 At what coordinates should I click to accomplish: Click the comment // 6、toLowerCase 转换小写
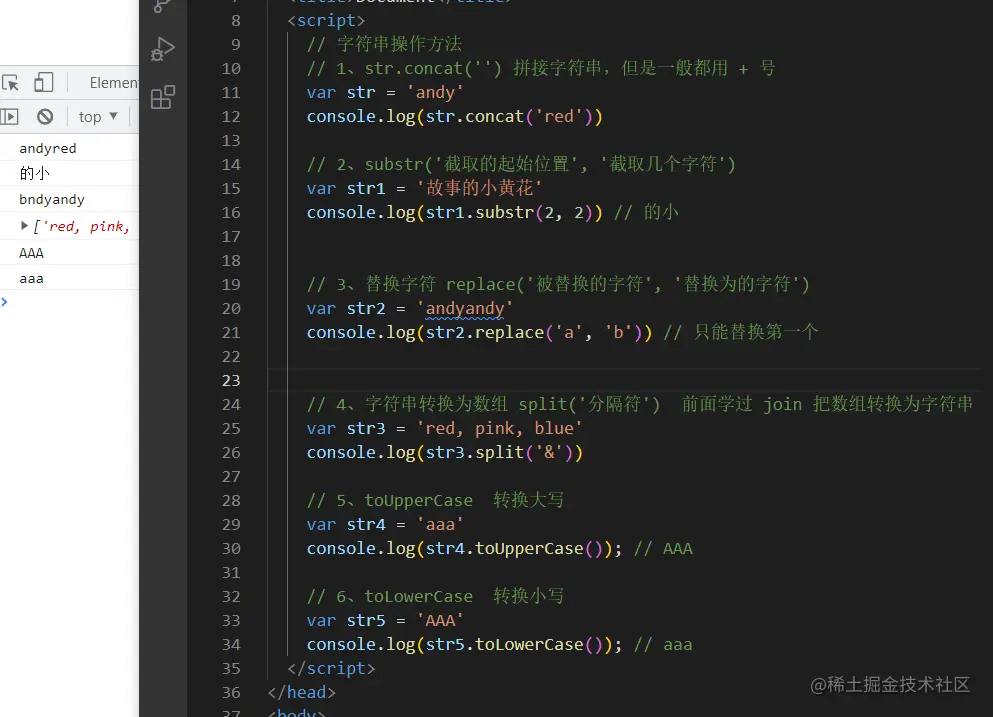pos(435,597)
